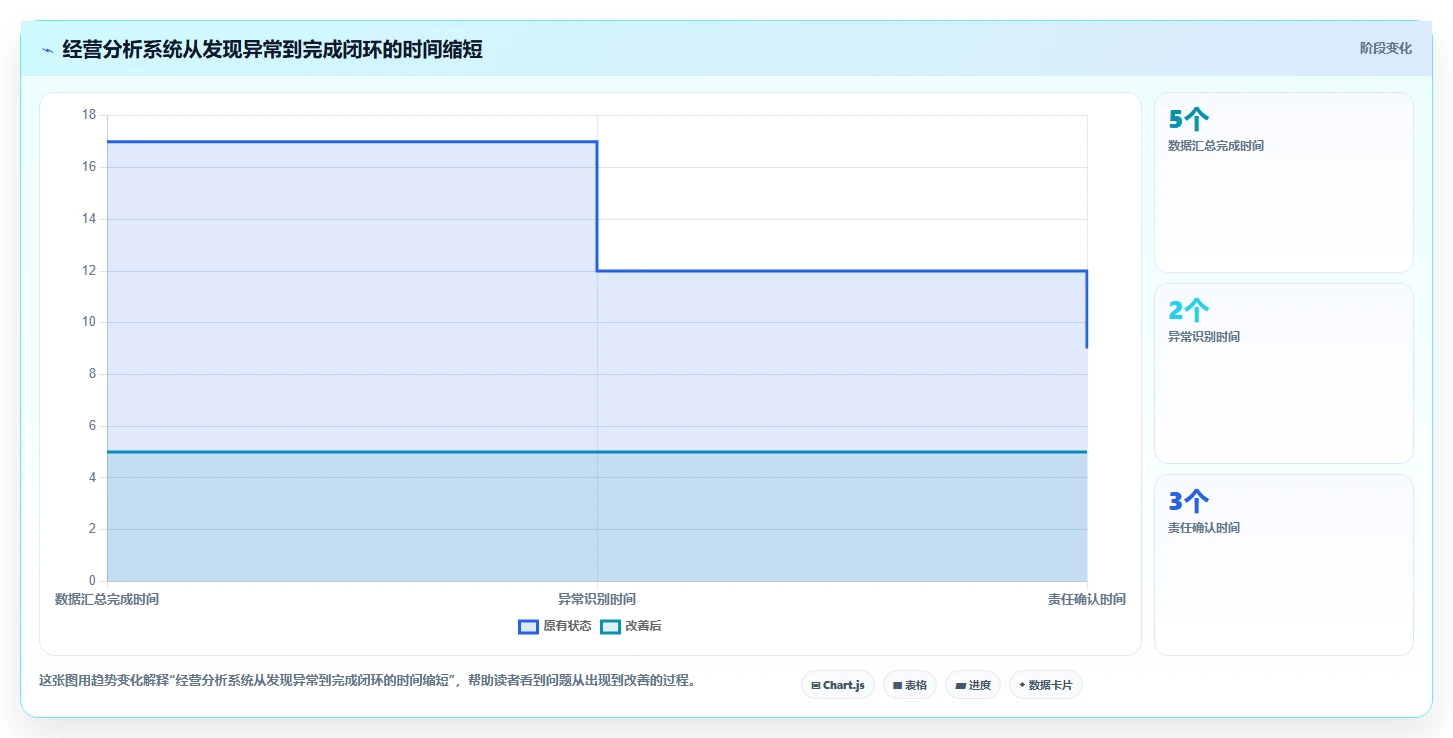
Task: Click 异常识别时间 label in the 2个 card
Action: [x=1204, y=337]
